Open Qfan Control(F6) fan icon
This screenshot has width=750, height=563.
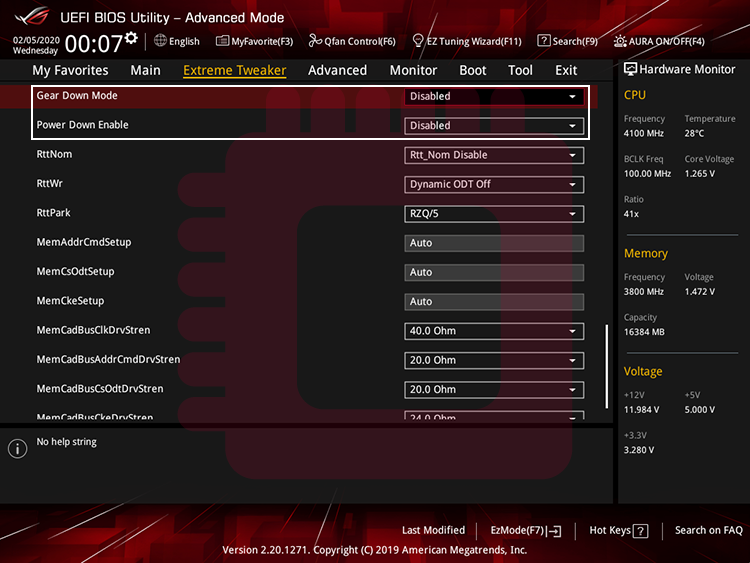[x=315, y=41]
